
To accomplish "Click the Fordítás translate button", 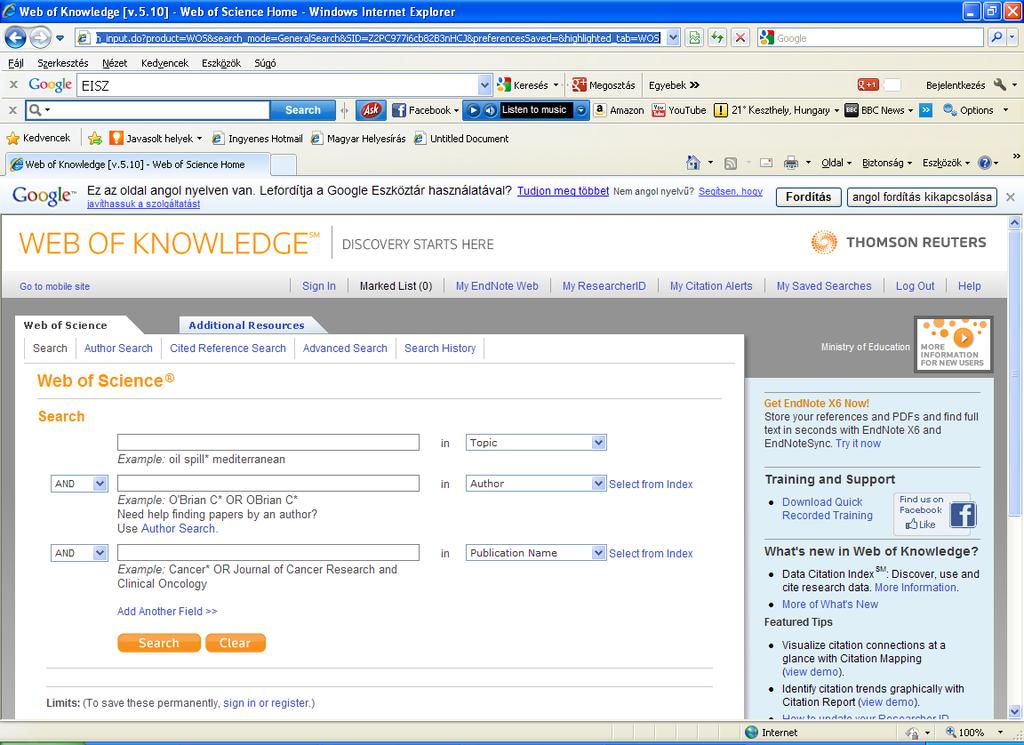I will (x=808, y=197).
